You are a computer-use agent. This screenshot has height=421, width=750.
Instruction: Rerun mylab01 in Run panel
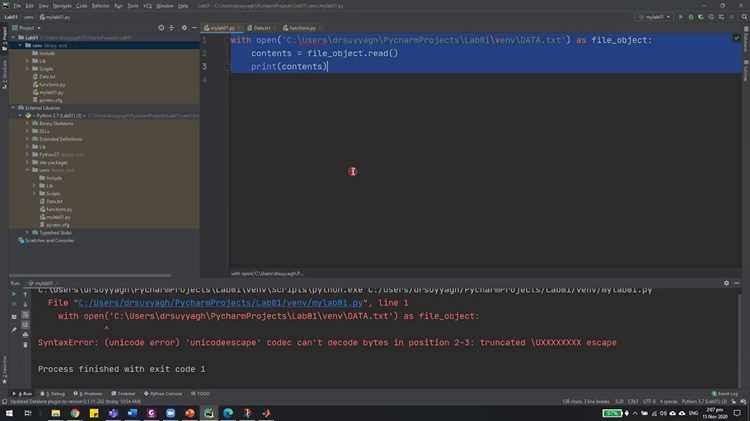click(x=14, y=294)
